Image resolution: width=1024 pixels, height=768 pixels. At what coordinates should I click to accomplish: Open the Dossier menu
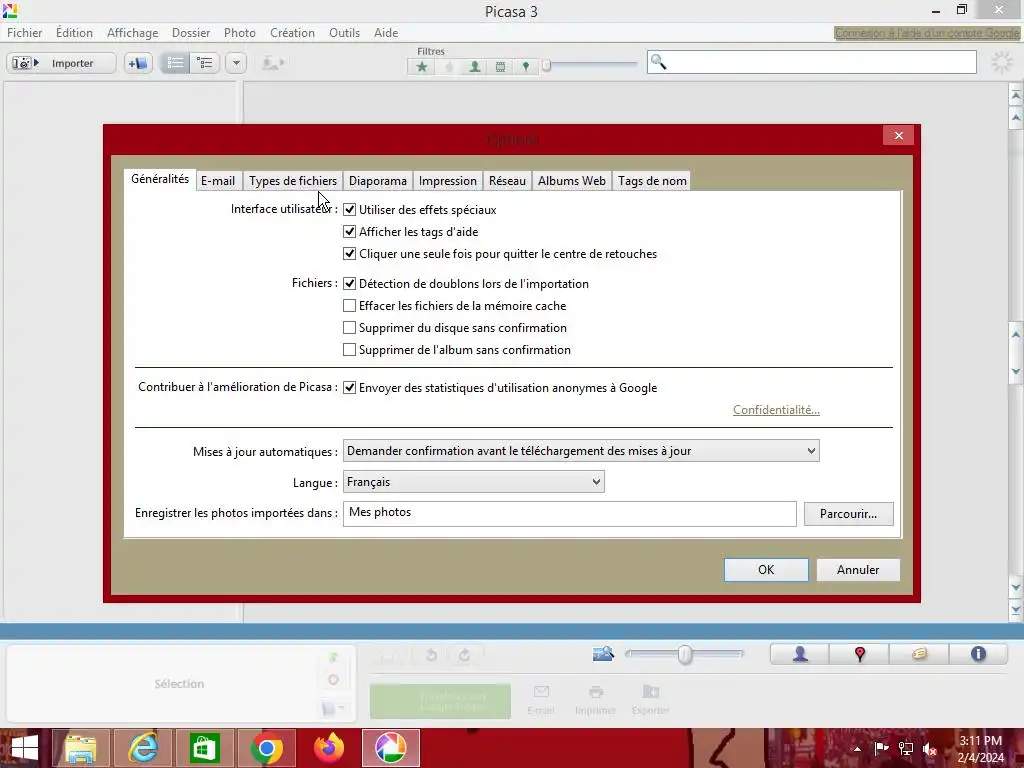click(191, 33)
